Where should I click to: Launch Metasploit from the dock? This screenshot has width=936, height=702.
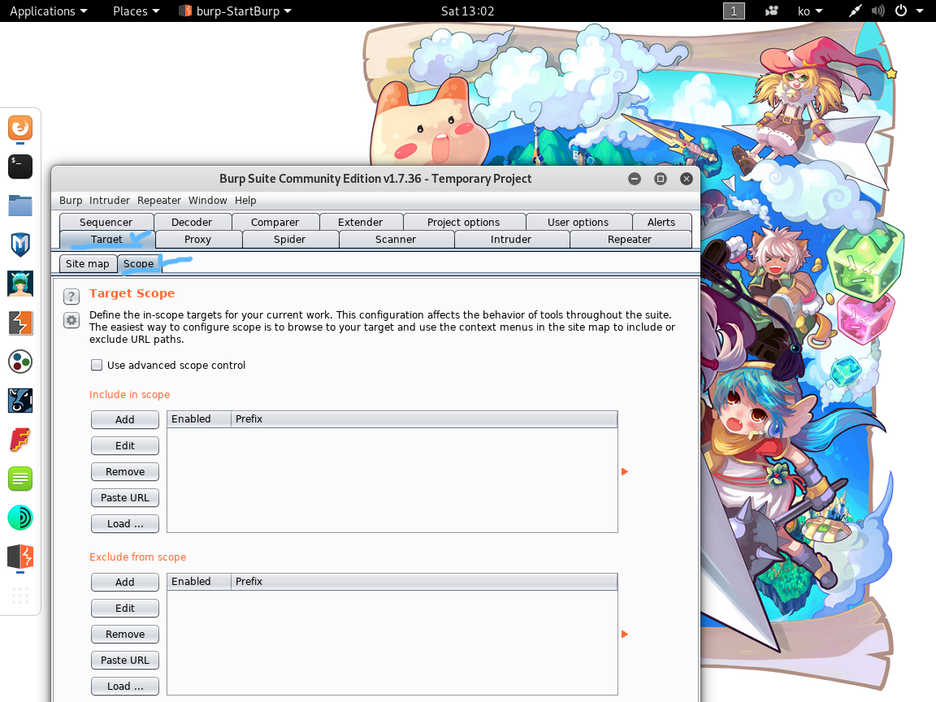click(20, 244)
